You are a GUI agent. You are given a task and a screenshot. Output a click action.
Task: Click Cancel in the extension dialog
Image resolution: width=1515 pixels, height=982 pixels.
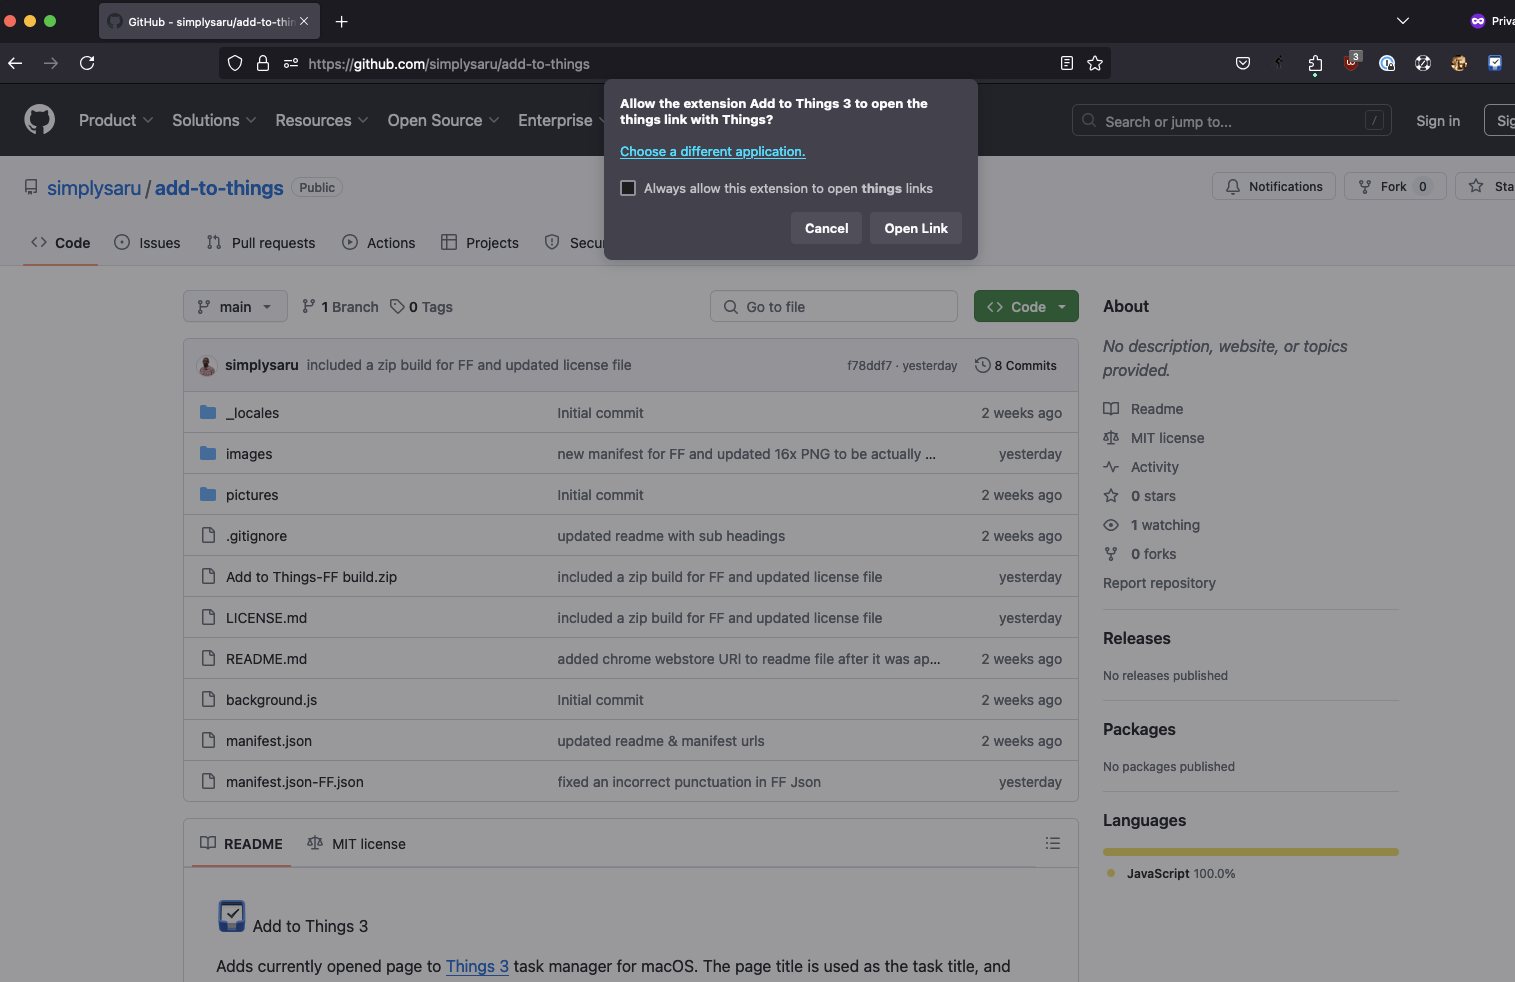tap(826, 228)
